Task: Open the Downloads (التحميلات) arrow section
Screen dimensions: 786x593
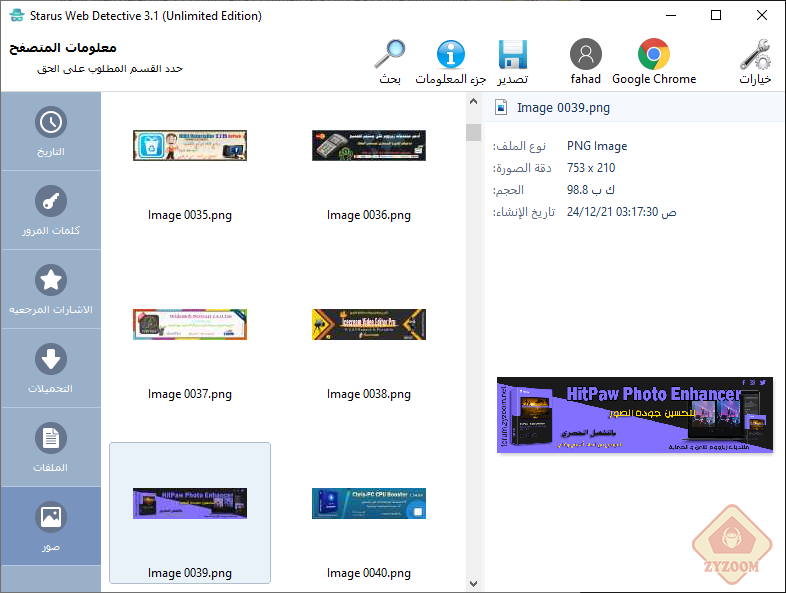Action: pyautogui.click(x=51, y=368)
